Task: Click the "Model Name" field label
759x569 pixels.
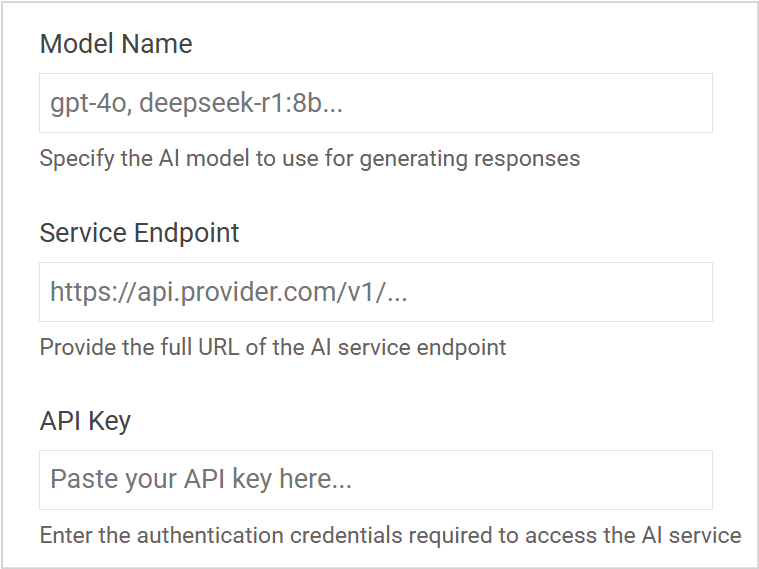Action: click(116, 45)
